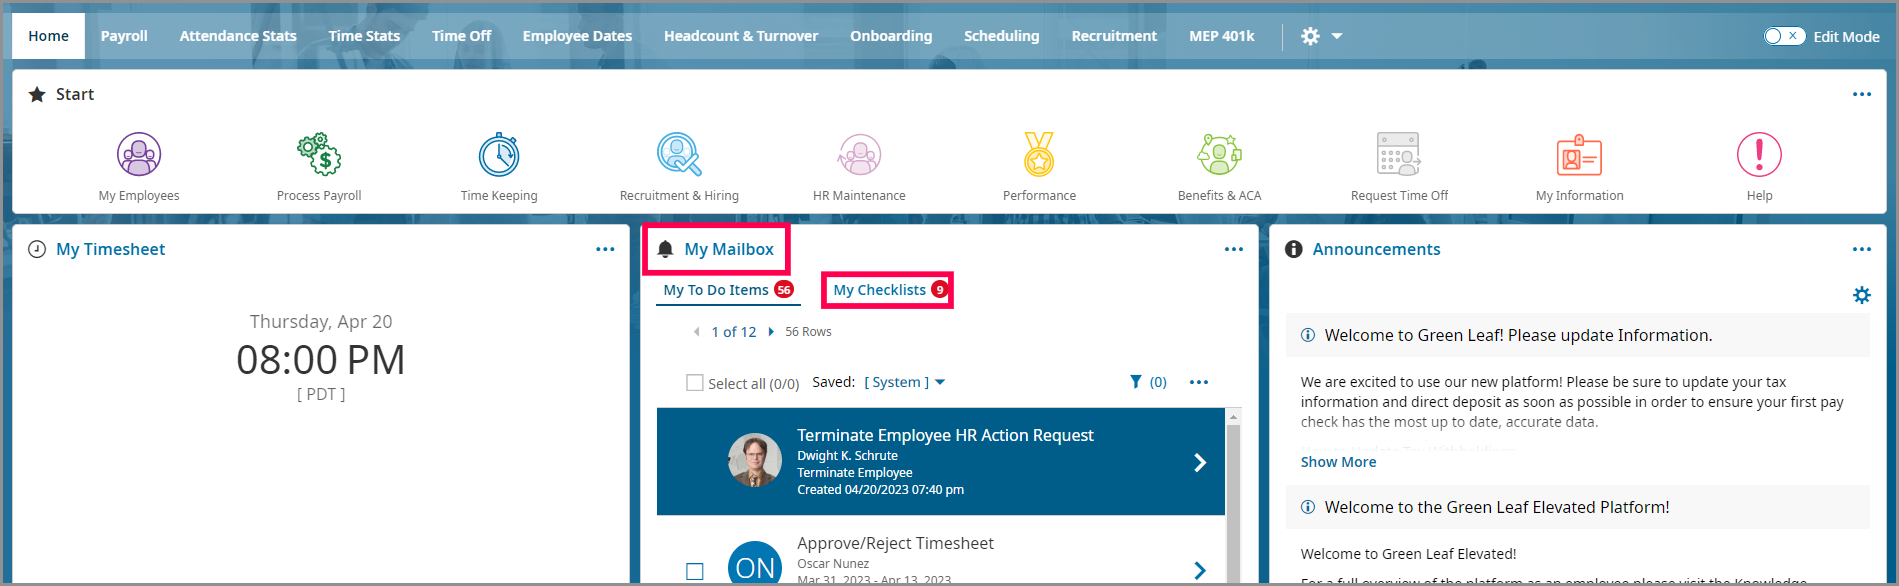Click the My Mailbox title link
The width and height of the screenshot is (1899, 586).
click(x=729, y=249)
